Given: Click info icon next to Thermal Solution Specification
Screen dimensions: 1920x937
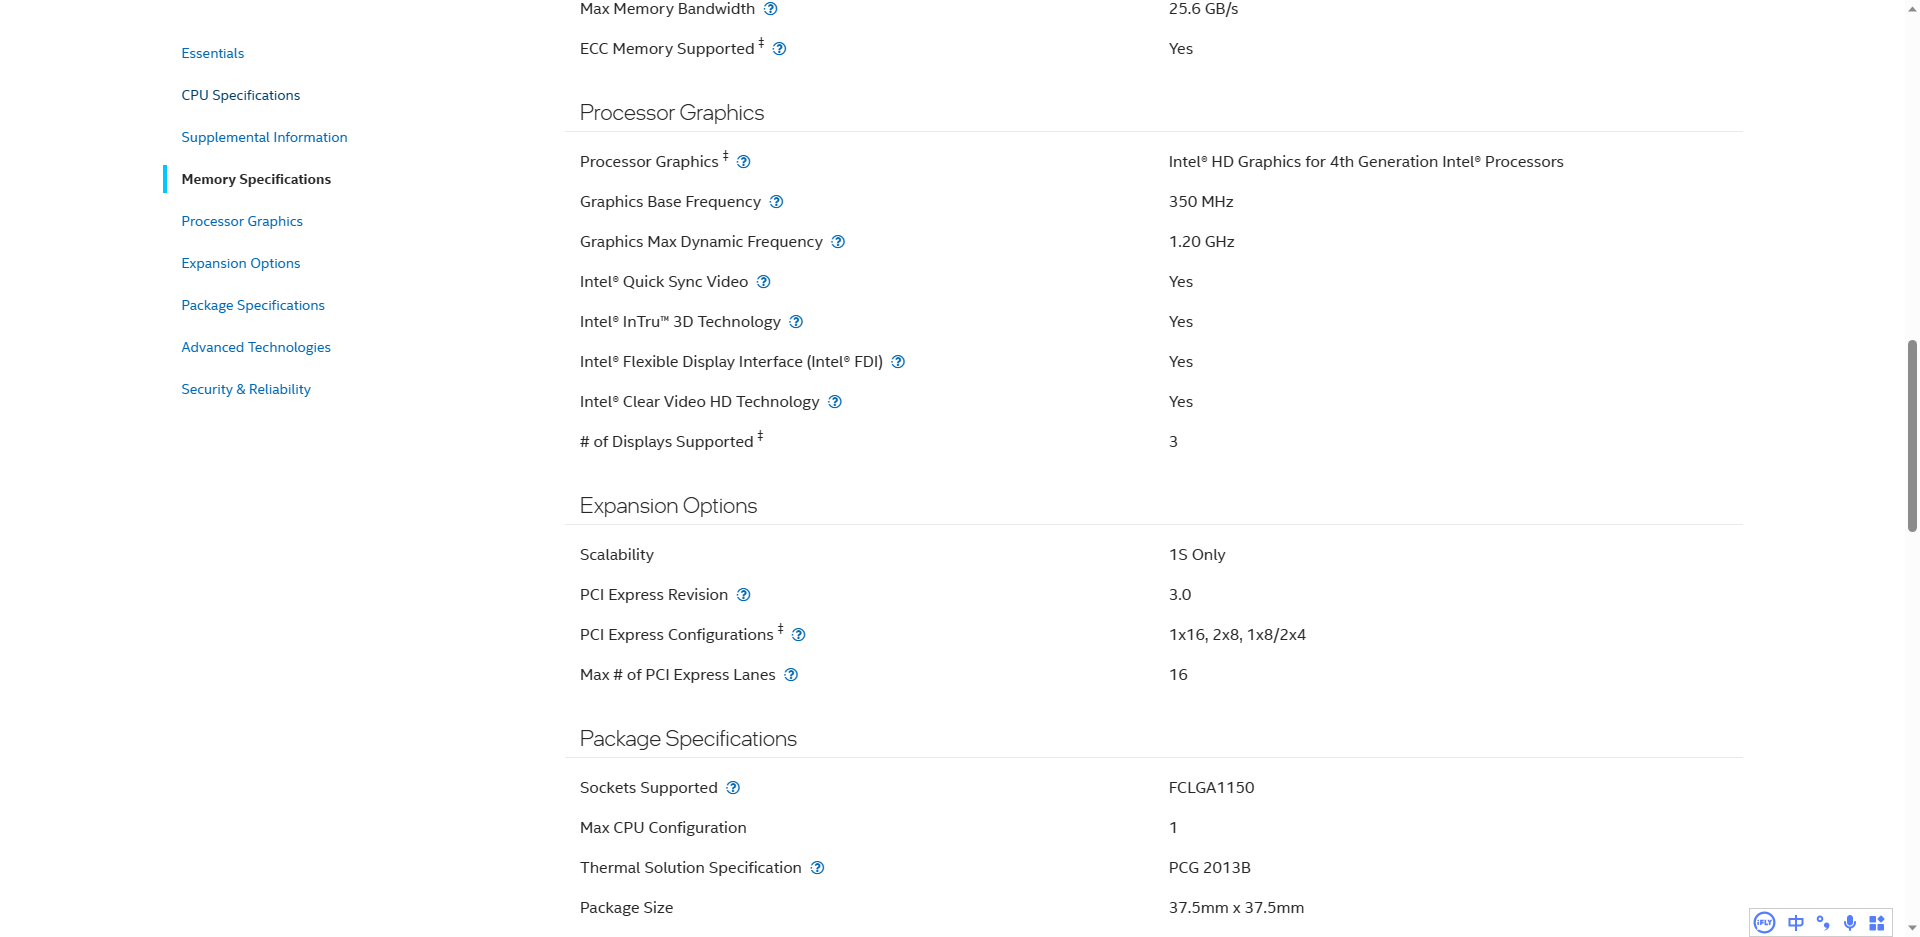Looking at the screenshot, I should coord(817,868).
